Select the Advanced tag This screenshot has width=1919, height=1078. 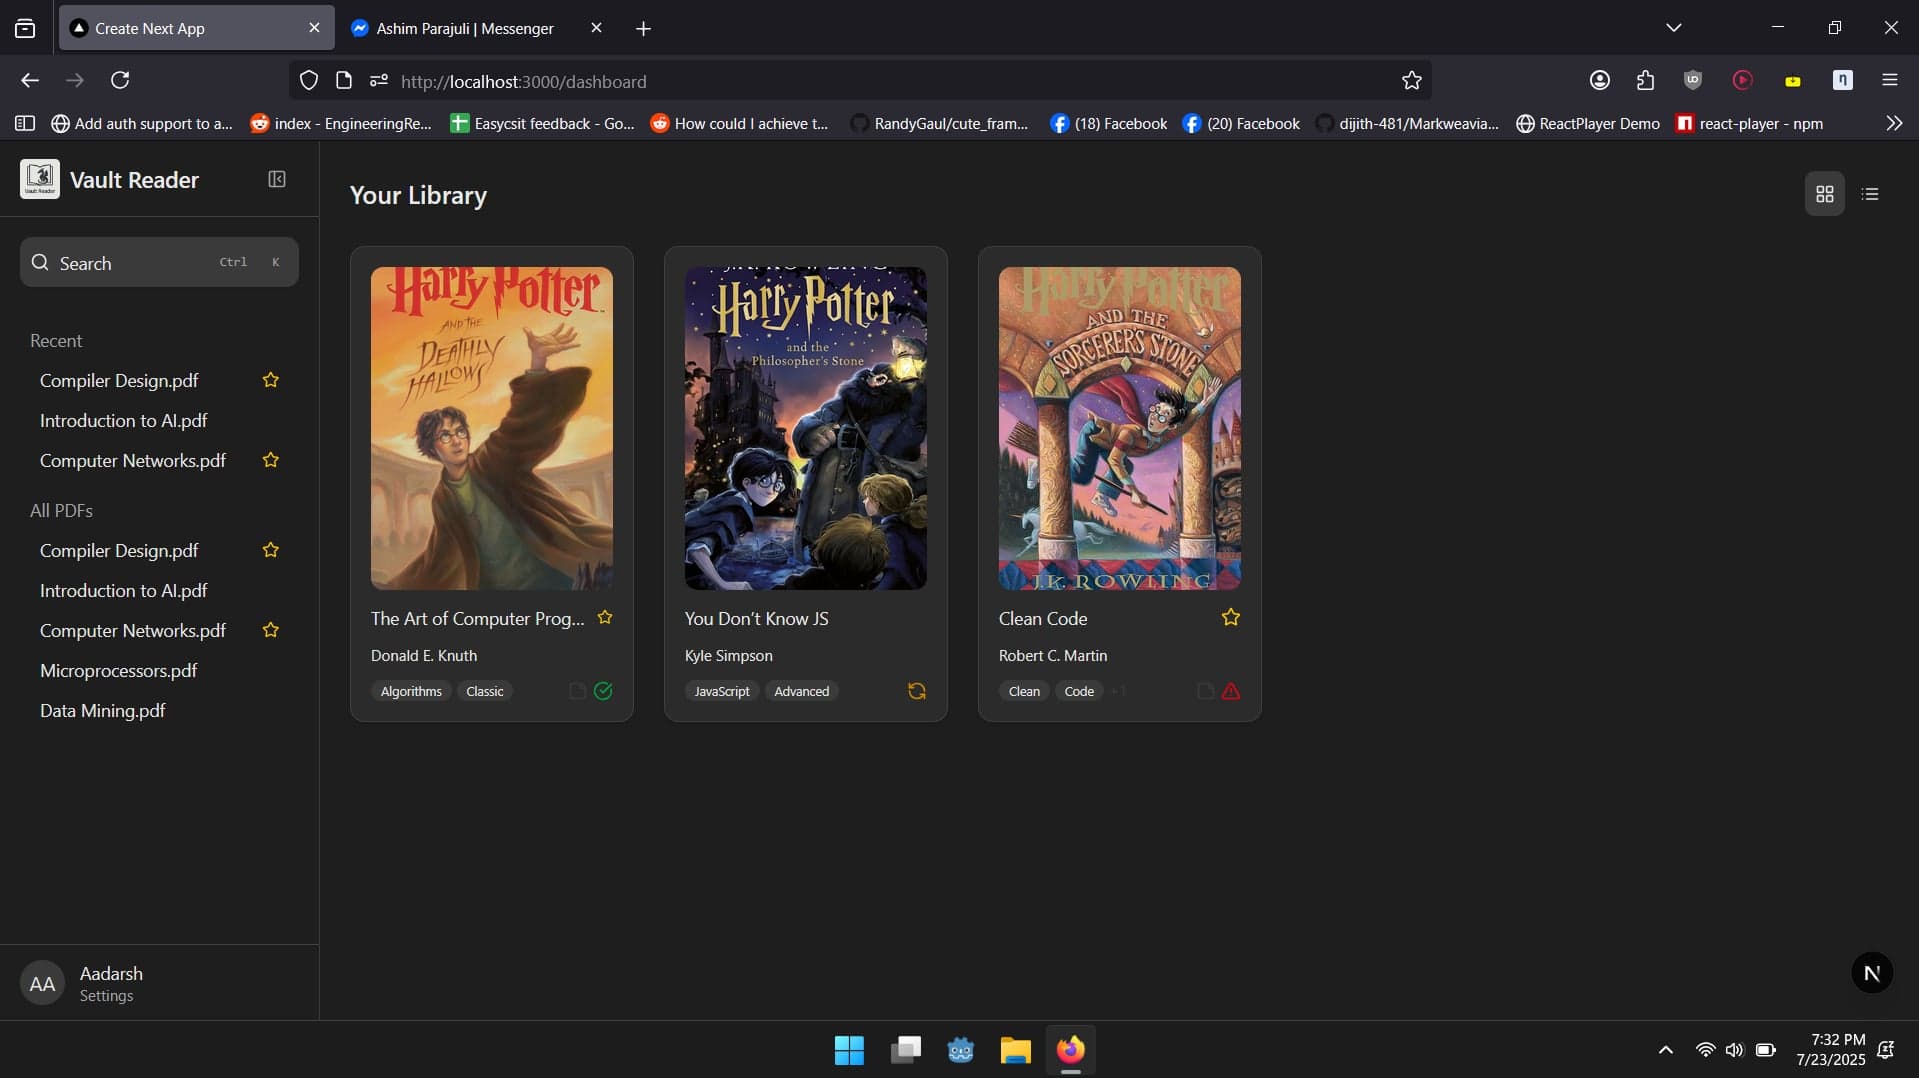click(x=802, y=691)
